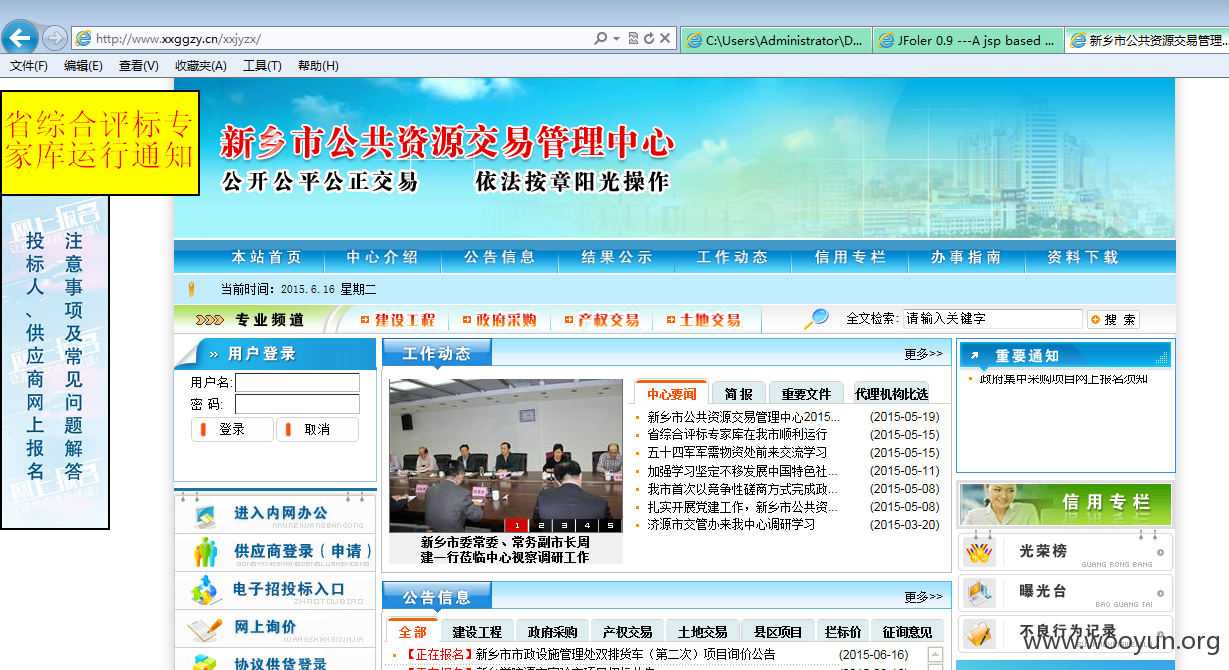Select the 简报 tab
This screenshot has width=1229, height=670.
pyautogui.click(x=739, y=394)
